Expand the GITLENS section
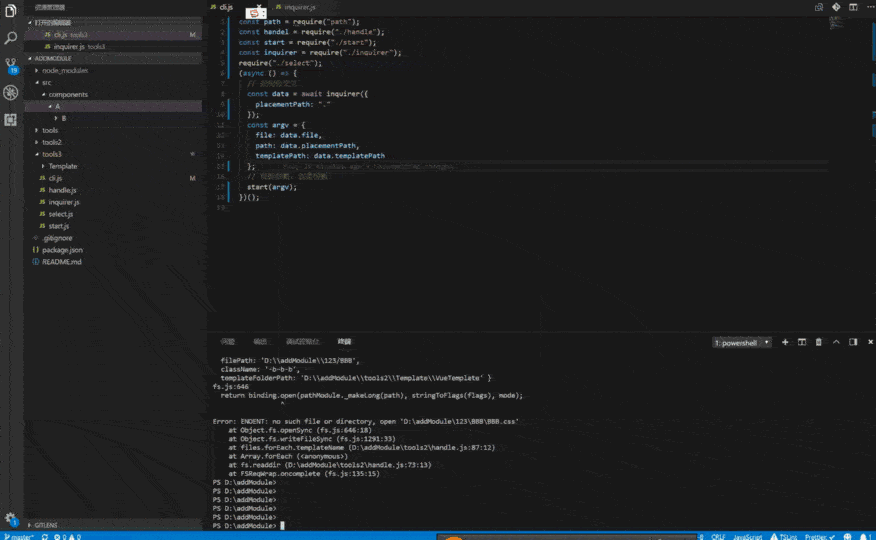The width and height of the screenshot is (876, 540). pos(113,525)
